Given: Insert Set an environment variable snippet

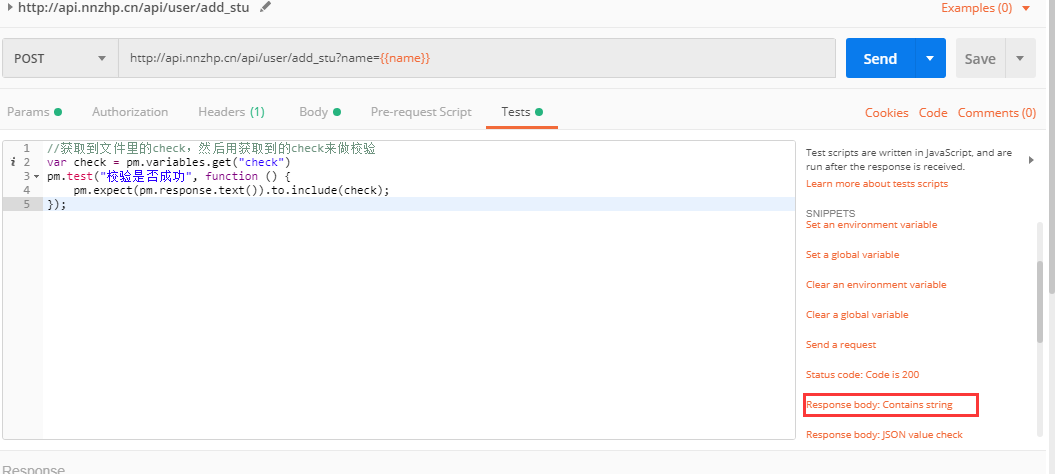Looking at the screenshot, I should pyautogui.click(x=871, y=225).
